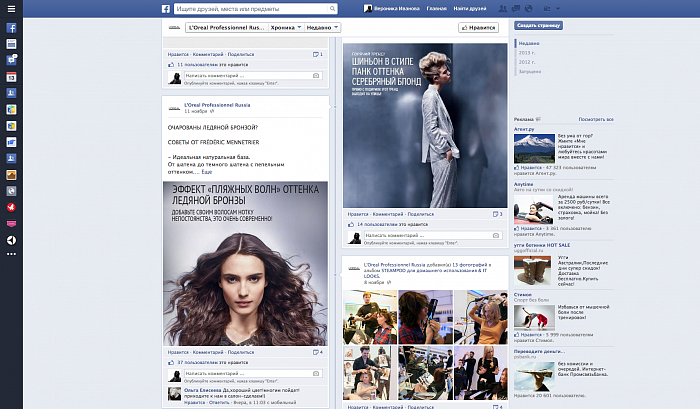Open the messages icon in the top bar

pyautogui.click(x=516, y=8)
